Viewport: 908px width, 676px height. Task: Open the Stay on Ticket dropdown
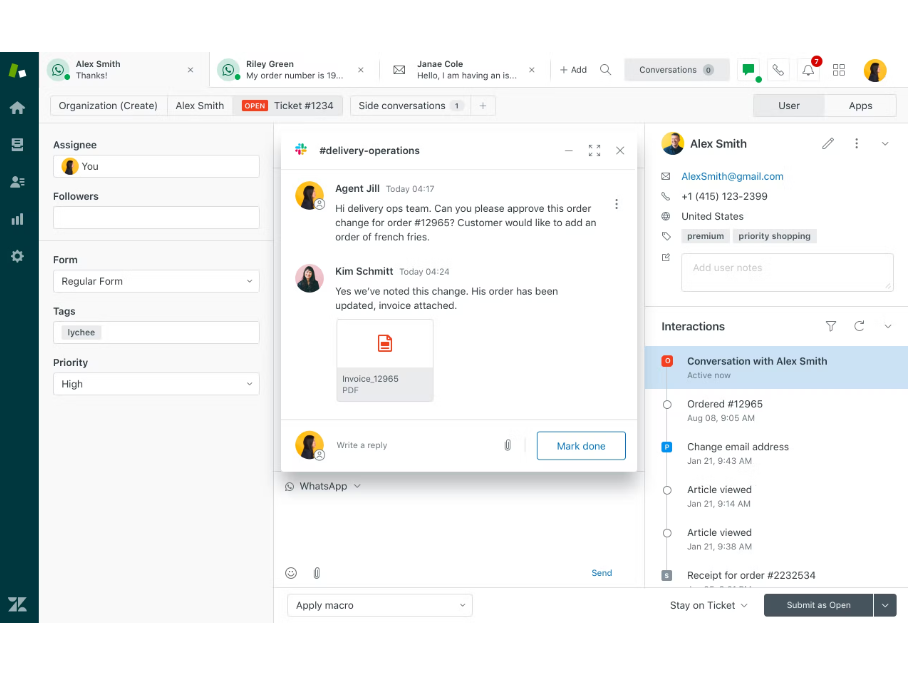708,605
